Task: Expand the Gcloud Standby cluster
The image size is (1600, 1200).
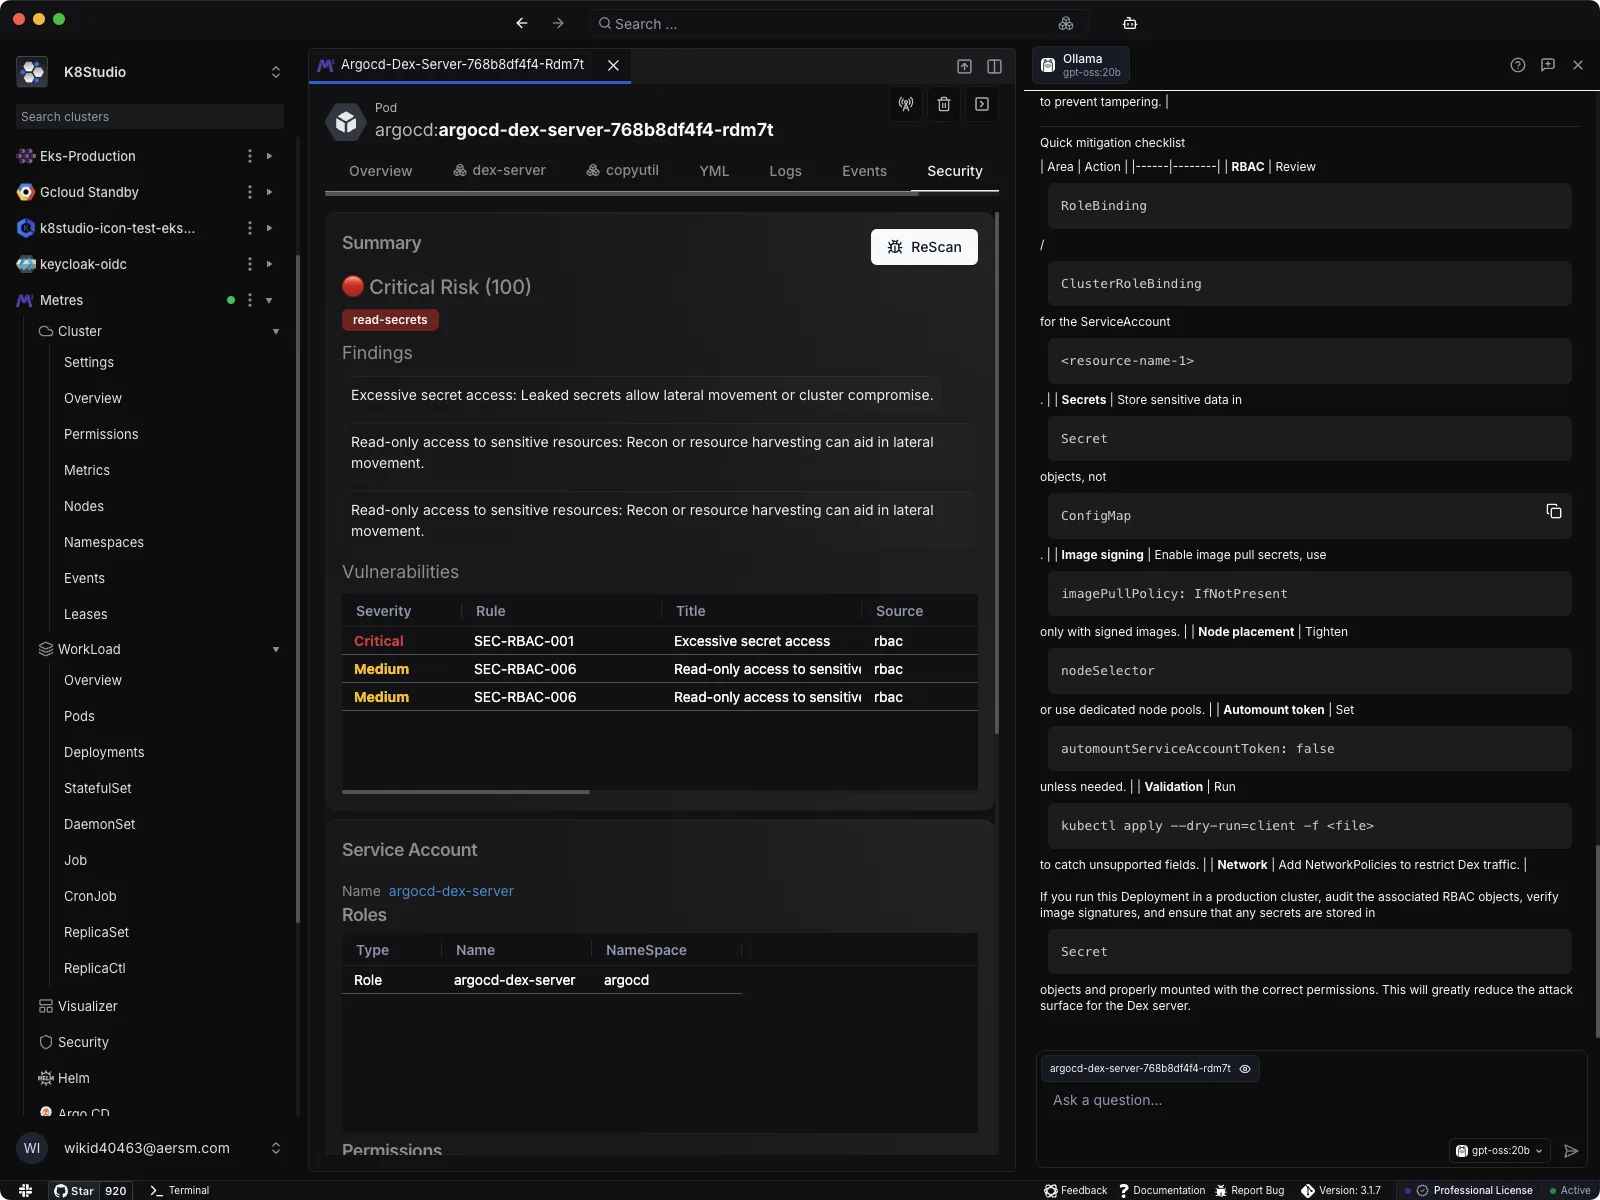Action: pyautogui.click(x=270, y=192)
